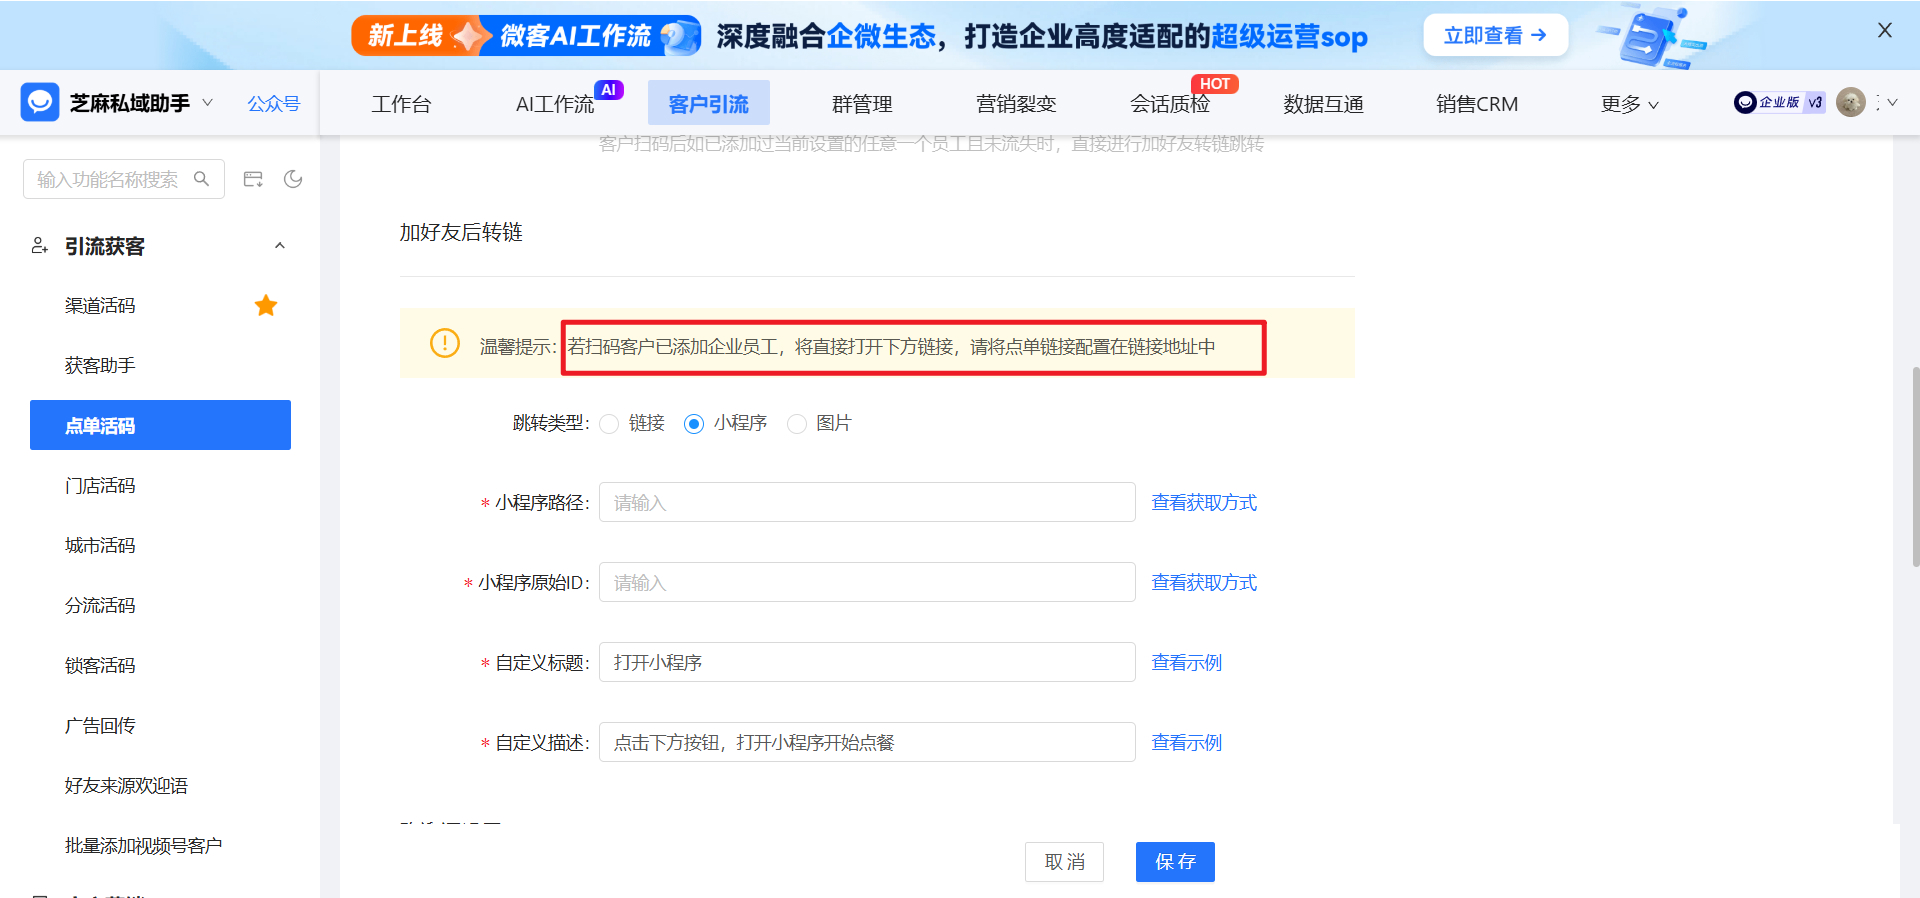Open 门店活码 in the sidebar

[x=100, y=486]
